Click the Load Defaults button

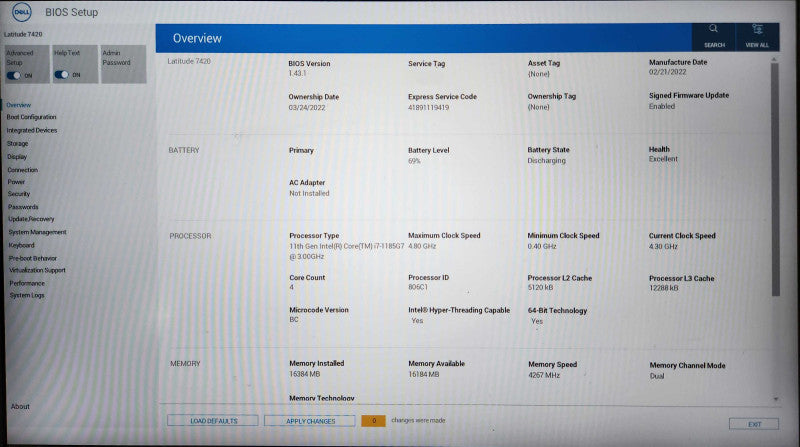coord(213,421)
